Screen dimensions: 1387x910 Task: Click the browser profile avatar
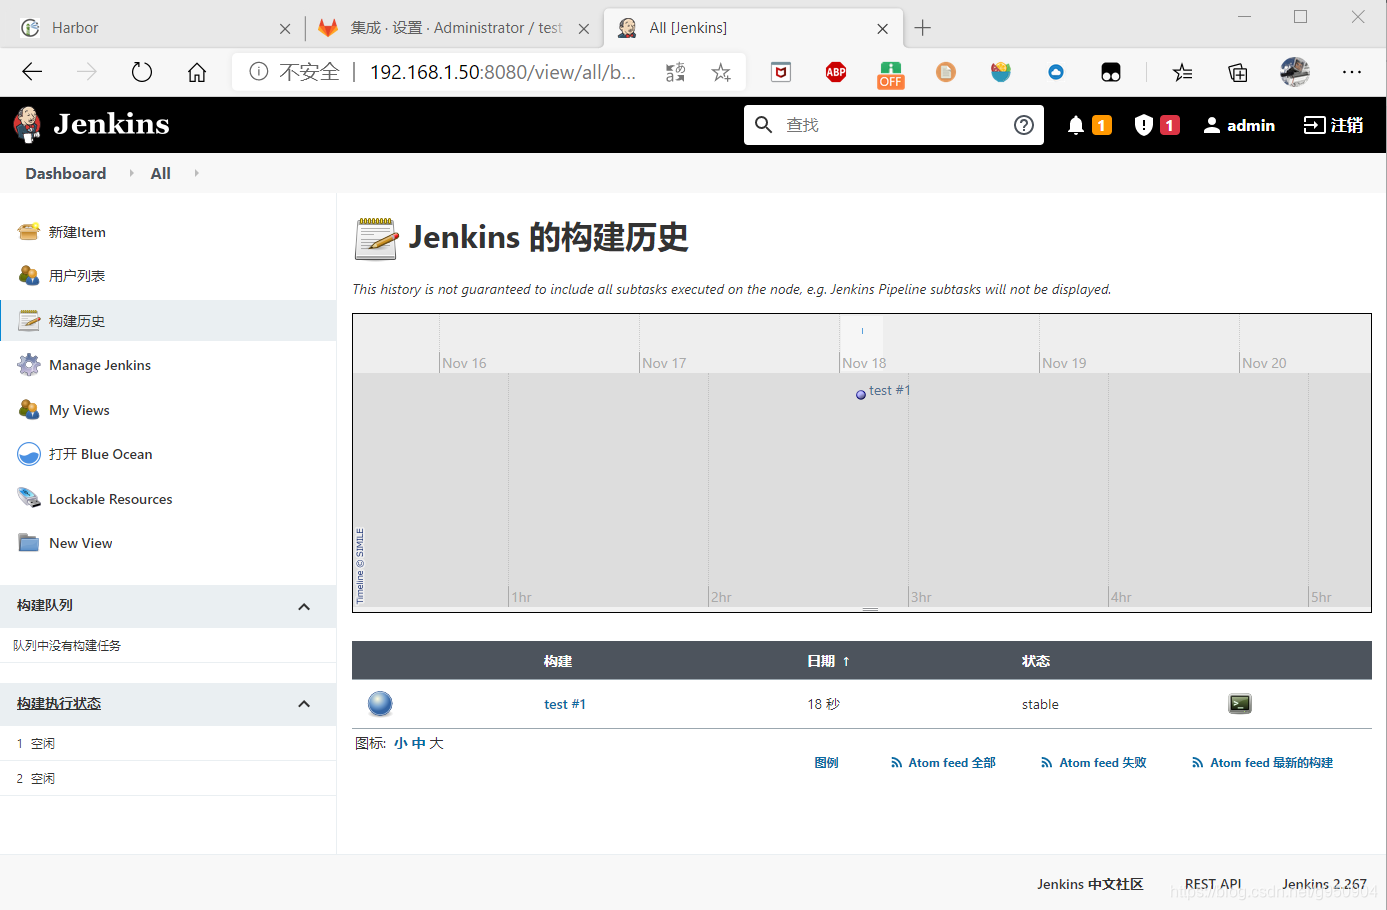click(x=1295, y=72)
